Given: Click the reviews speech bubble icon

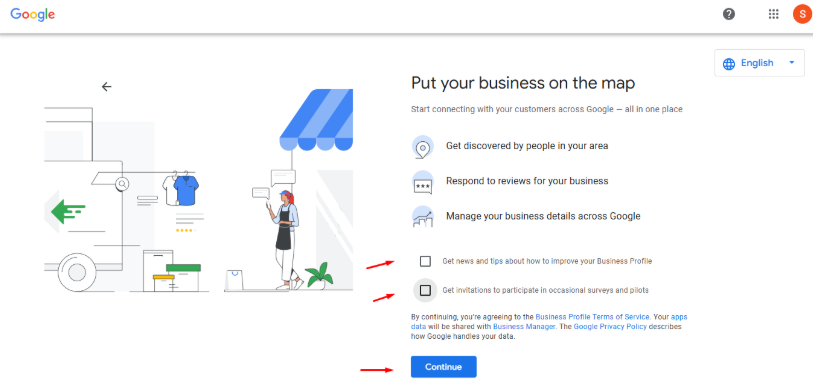Looking at the screenshot, I should (x=423, y=182).
